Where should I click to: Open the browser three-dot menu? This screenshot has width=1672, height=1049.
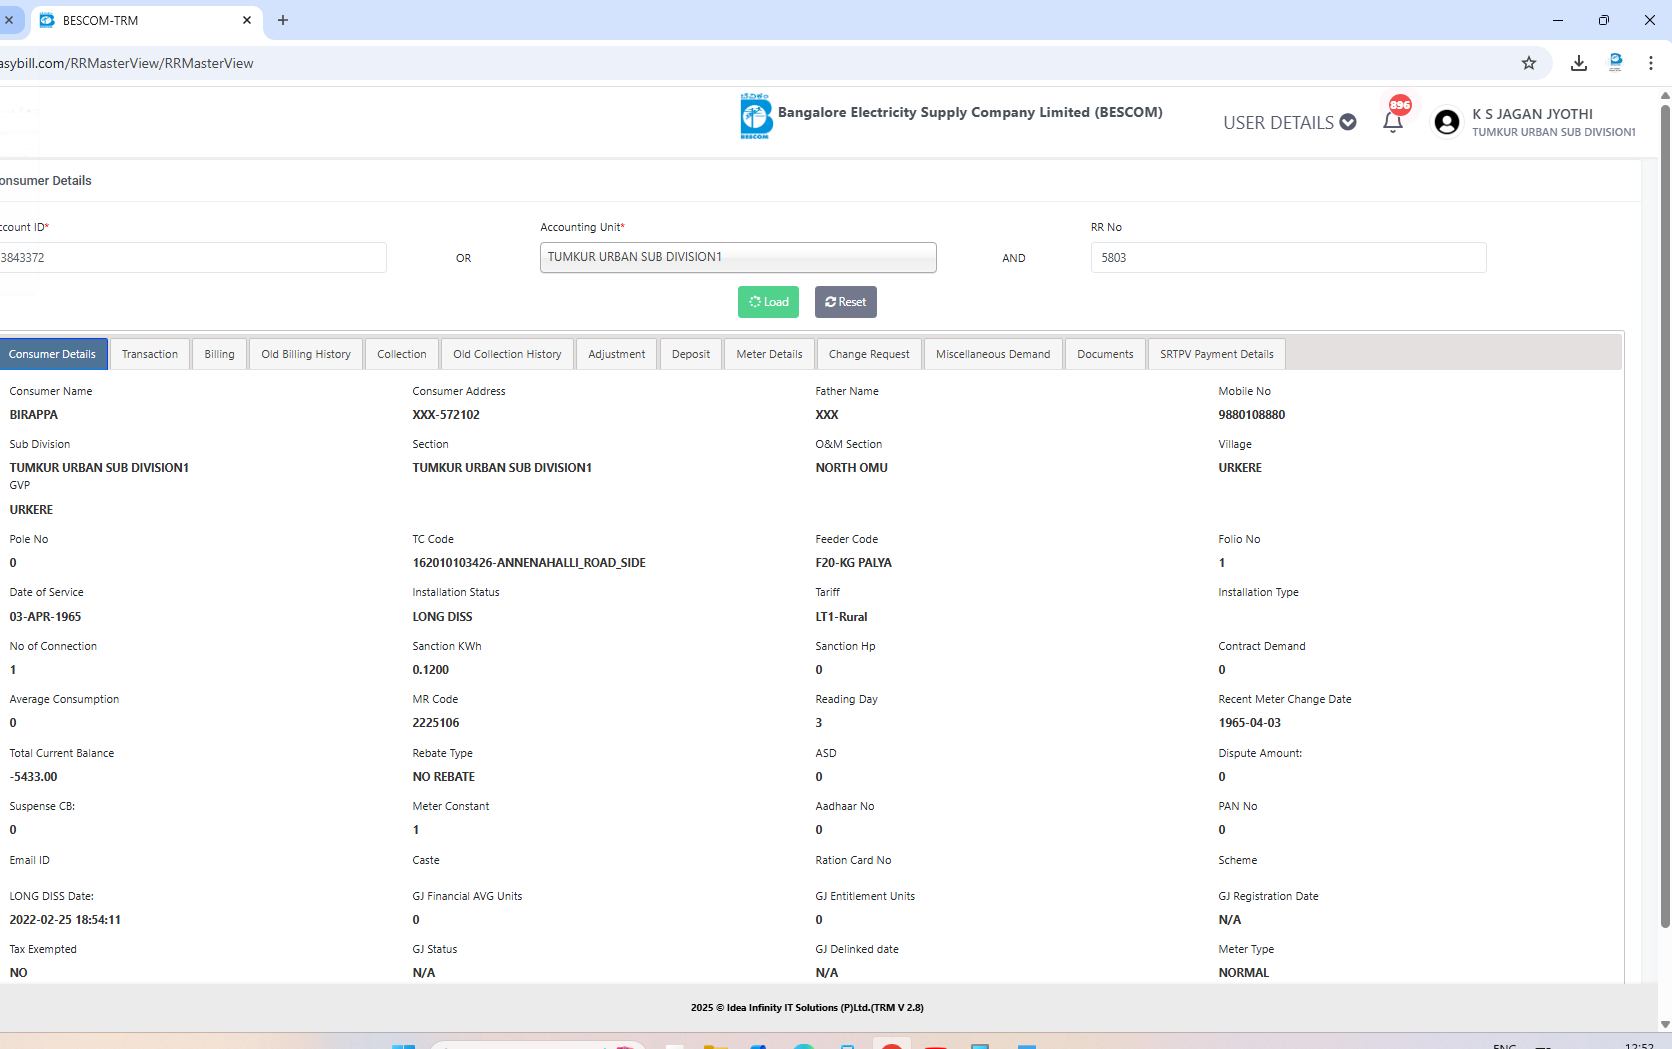click(1650, 63)
